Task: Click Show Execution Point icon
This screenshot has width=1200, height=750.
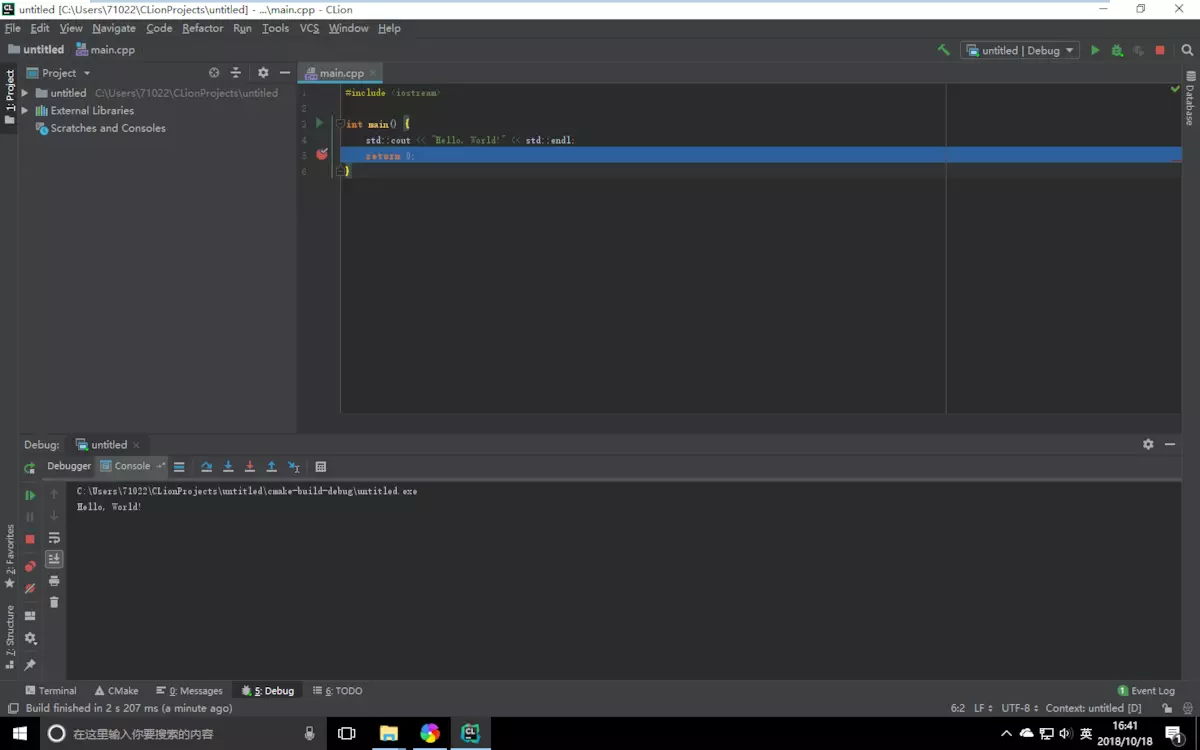Action: click(x=179, y=467)
